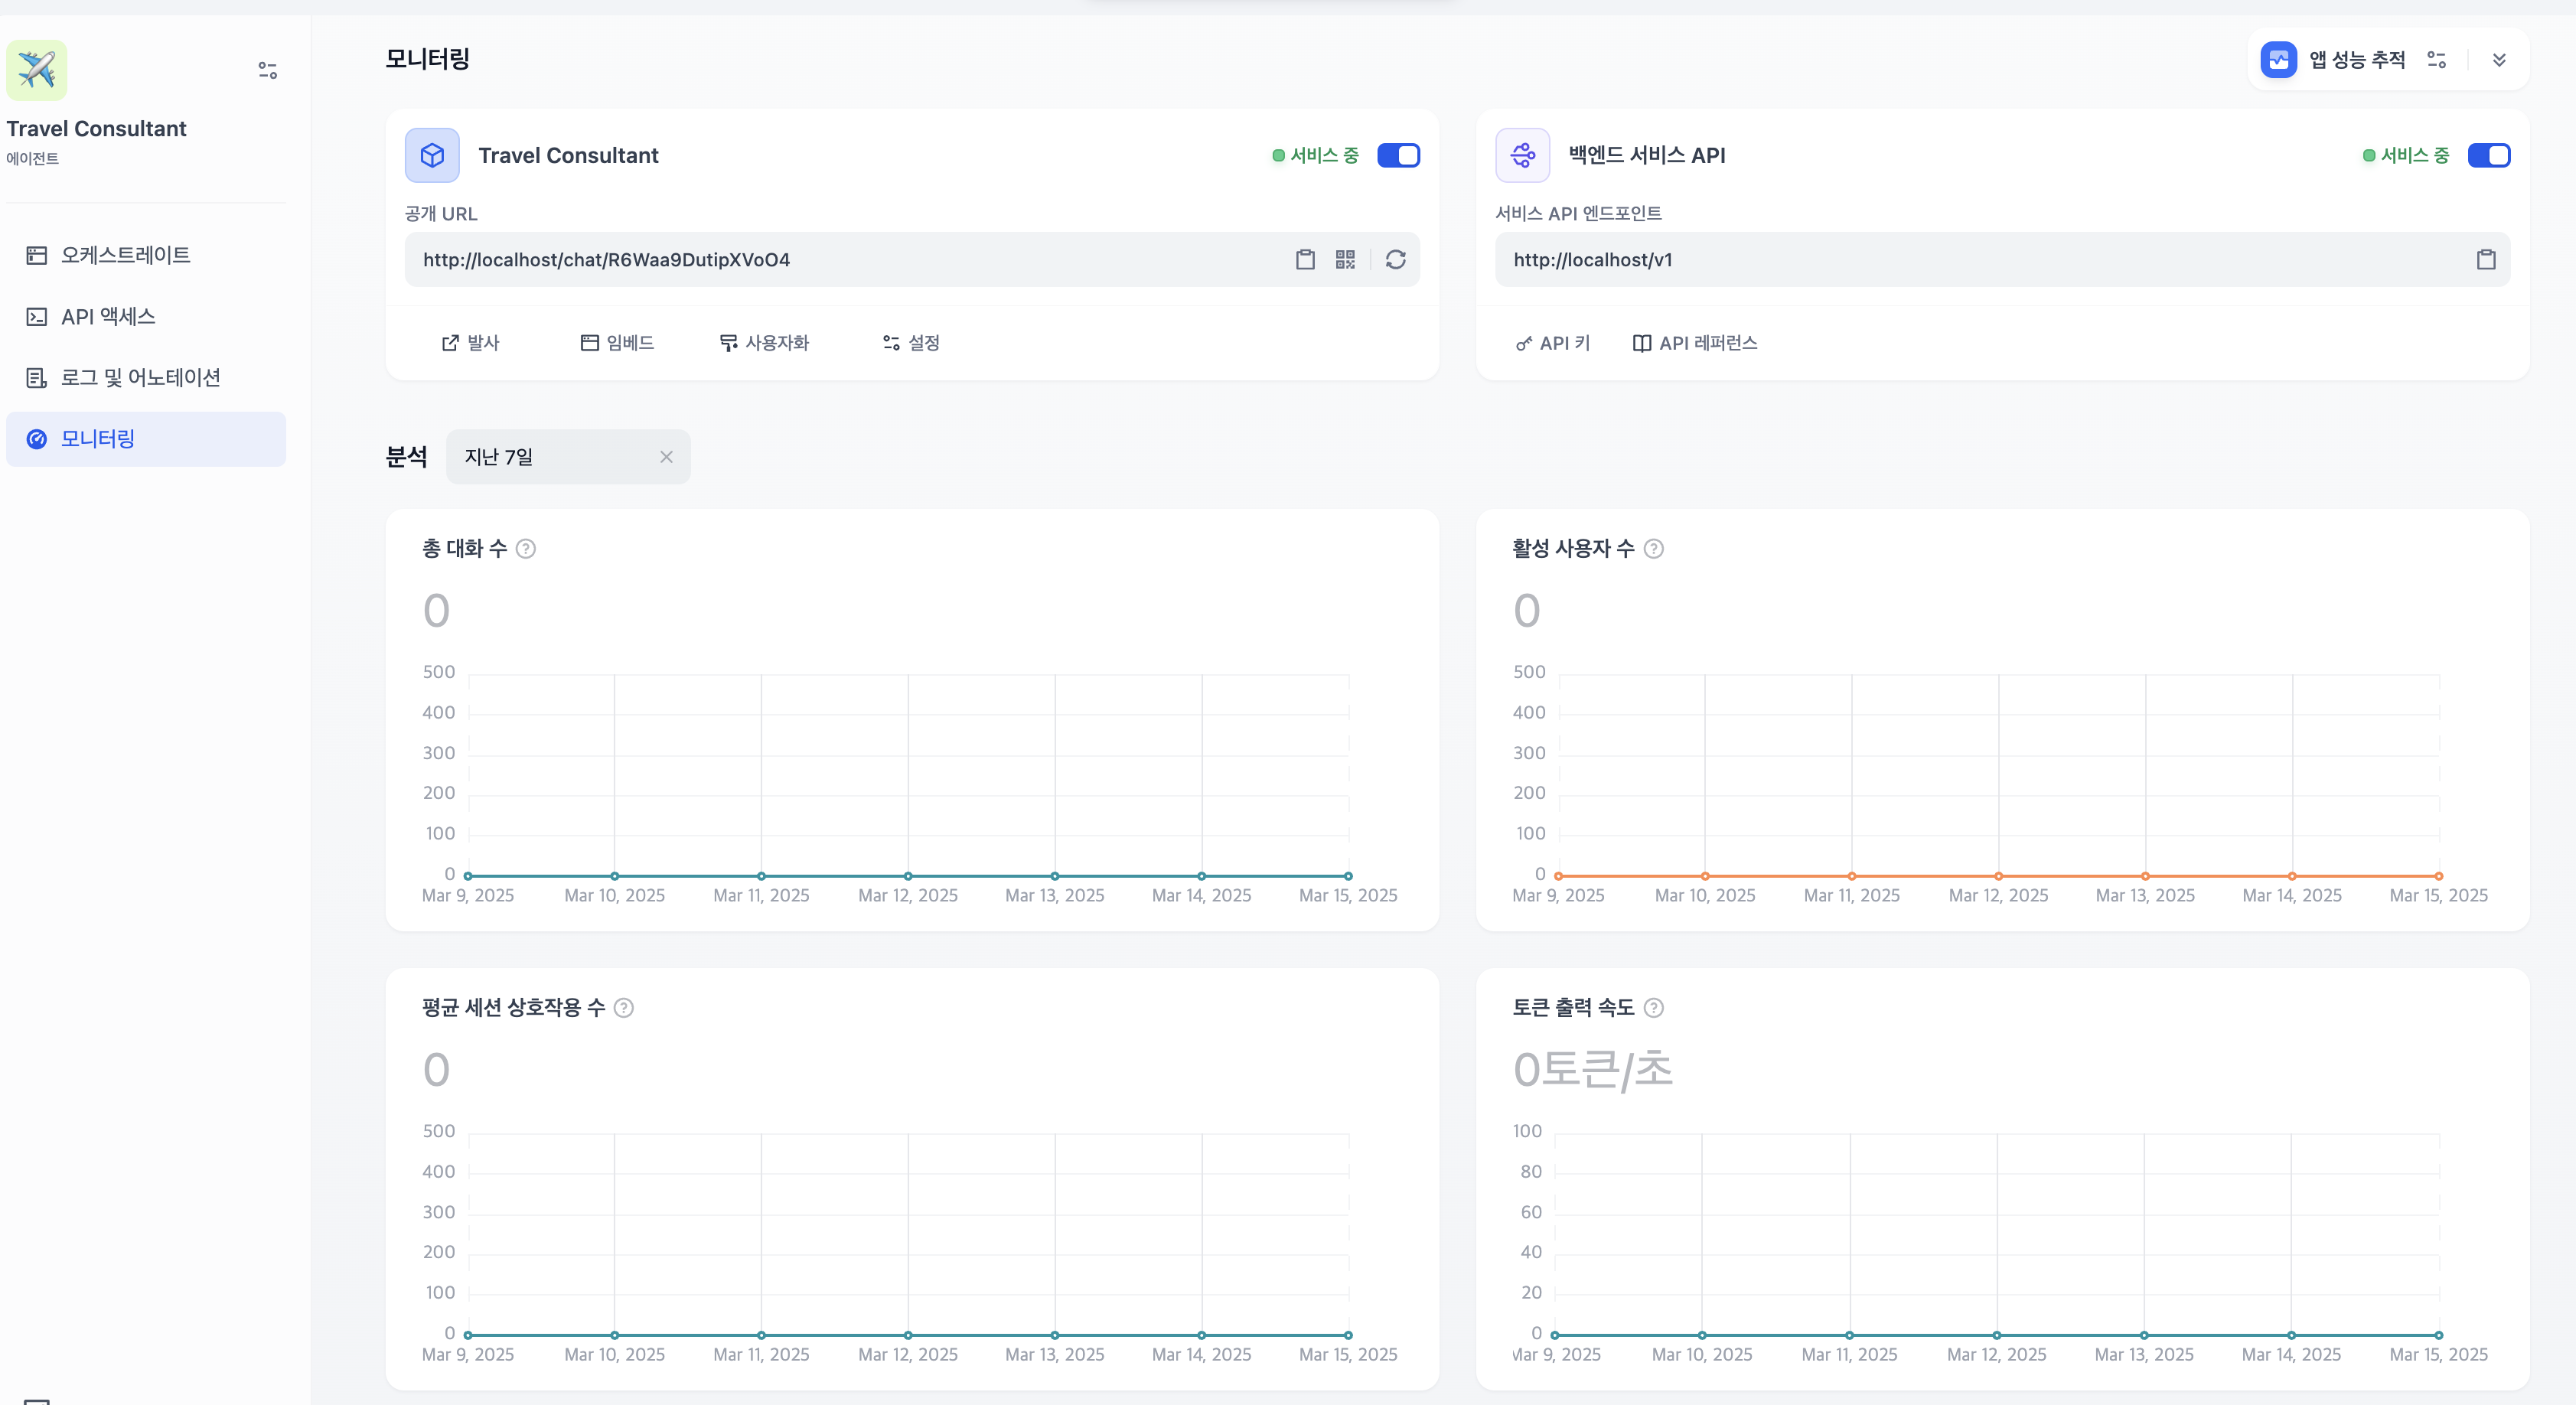
Task: Expand the 앱 성능 추적 panel chevron
Action: [2499, 60]
